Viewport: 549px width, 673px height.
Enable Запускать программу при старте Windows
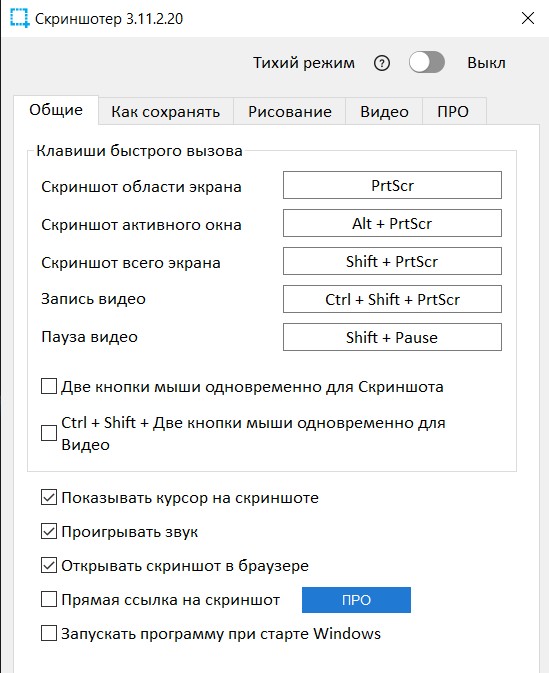point(49,633)
